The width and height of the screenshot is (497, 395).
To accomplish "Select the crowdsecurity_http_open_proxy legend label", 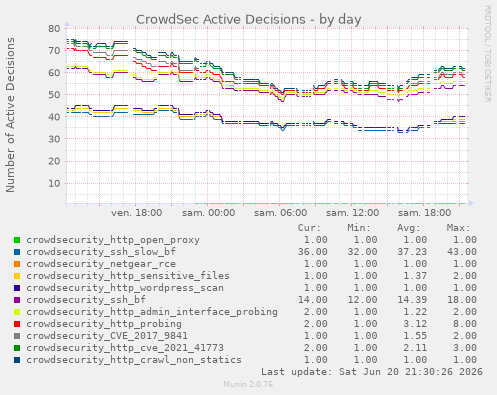I will tap(113, 240).
